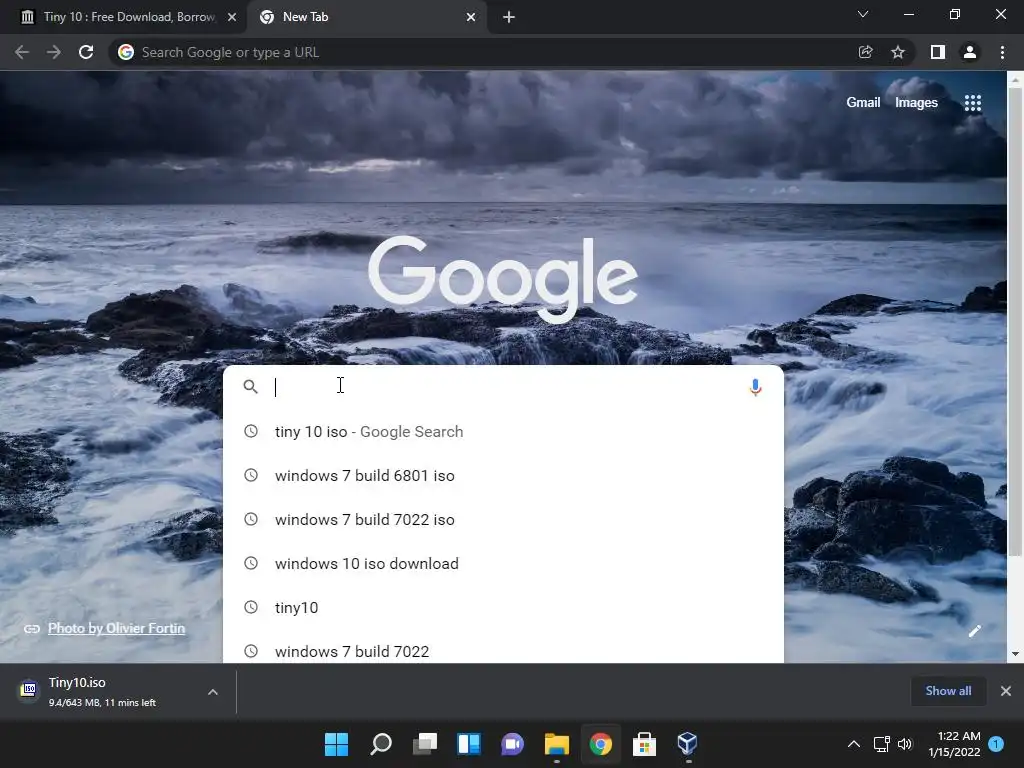1024x768 pixels.
Task: Reload the page with the refresh icon
Action: point(86,52)
